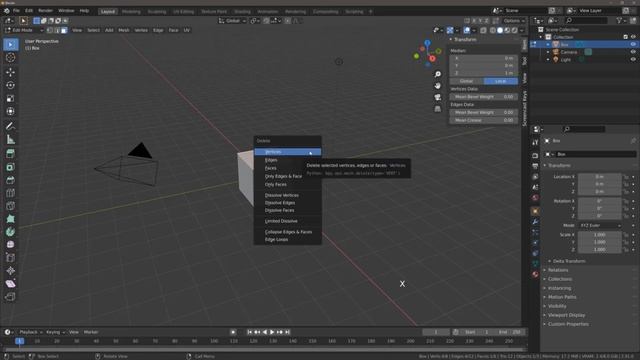
Task: Open the Edit Mode dropdown
Action: [x=24, y=30]
